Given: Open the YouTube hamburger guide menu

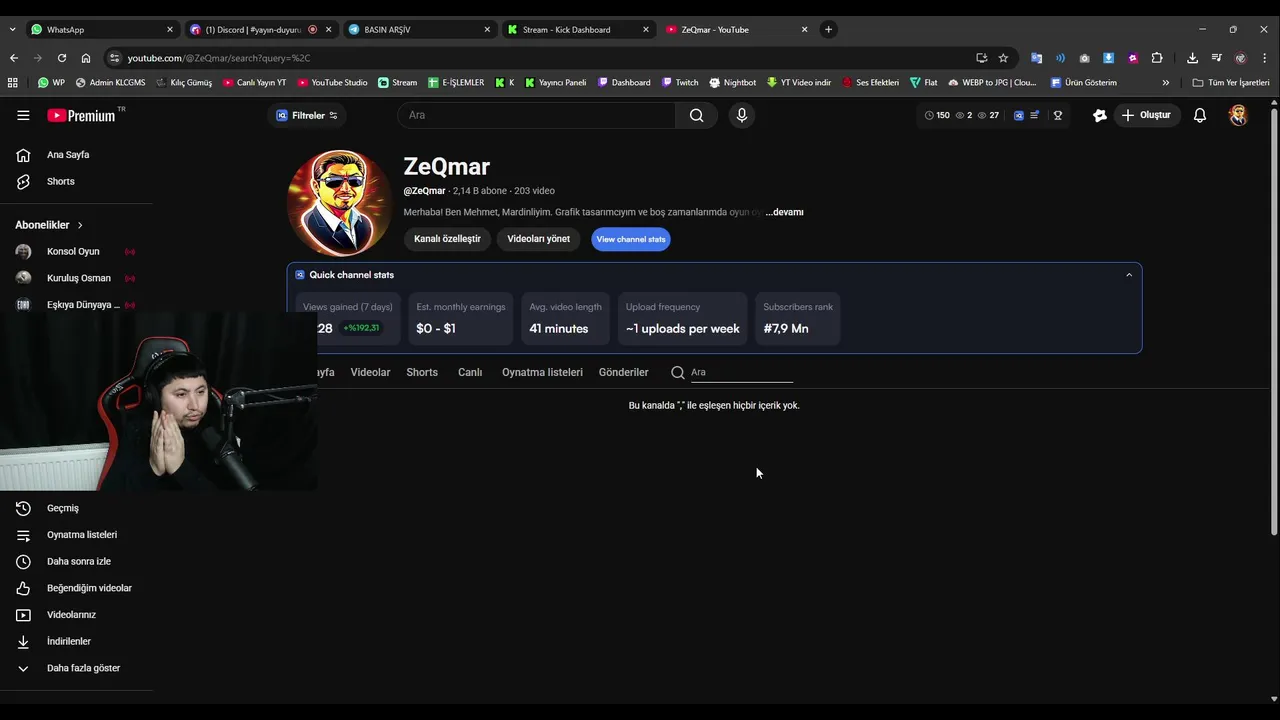Looking at the screenshot, I should (23, 115).
